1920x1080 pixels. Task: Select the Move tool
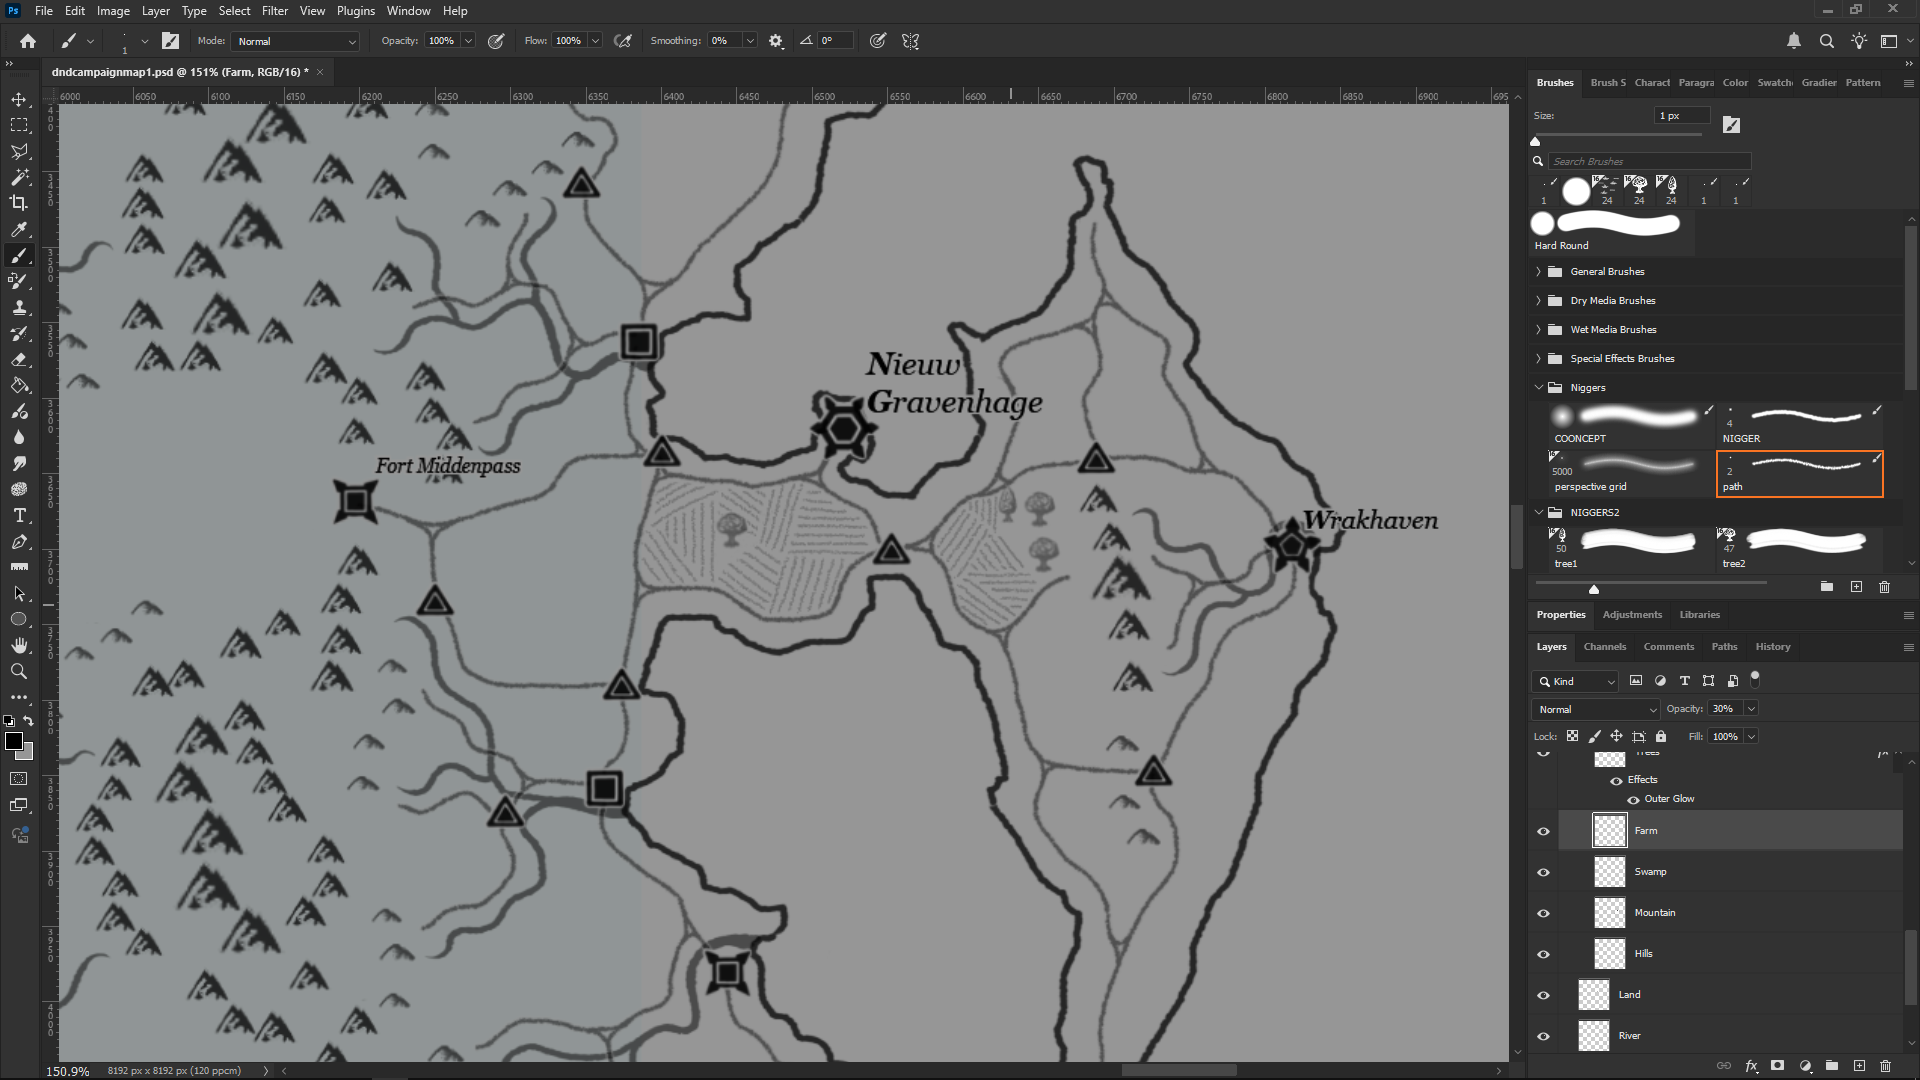pyautogui.click(x=19, y=100)
